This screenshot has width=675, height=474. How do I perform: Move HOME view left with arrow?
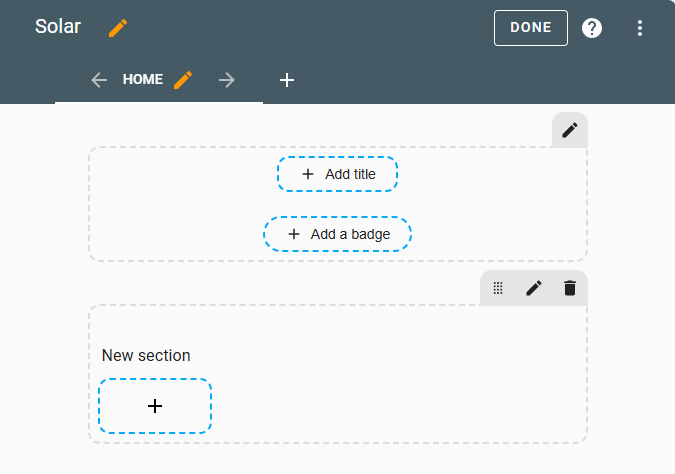click(x=99, y=80)
